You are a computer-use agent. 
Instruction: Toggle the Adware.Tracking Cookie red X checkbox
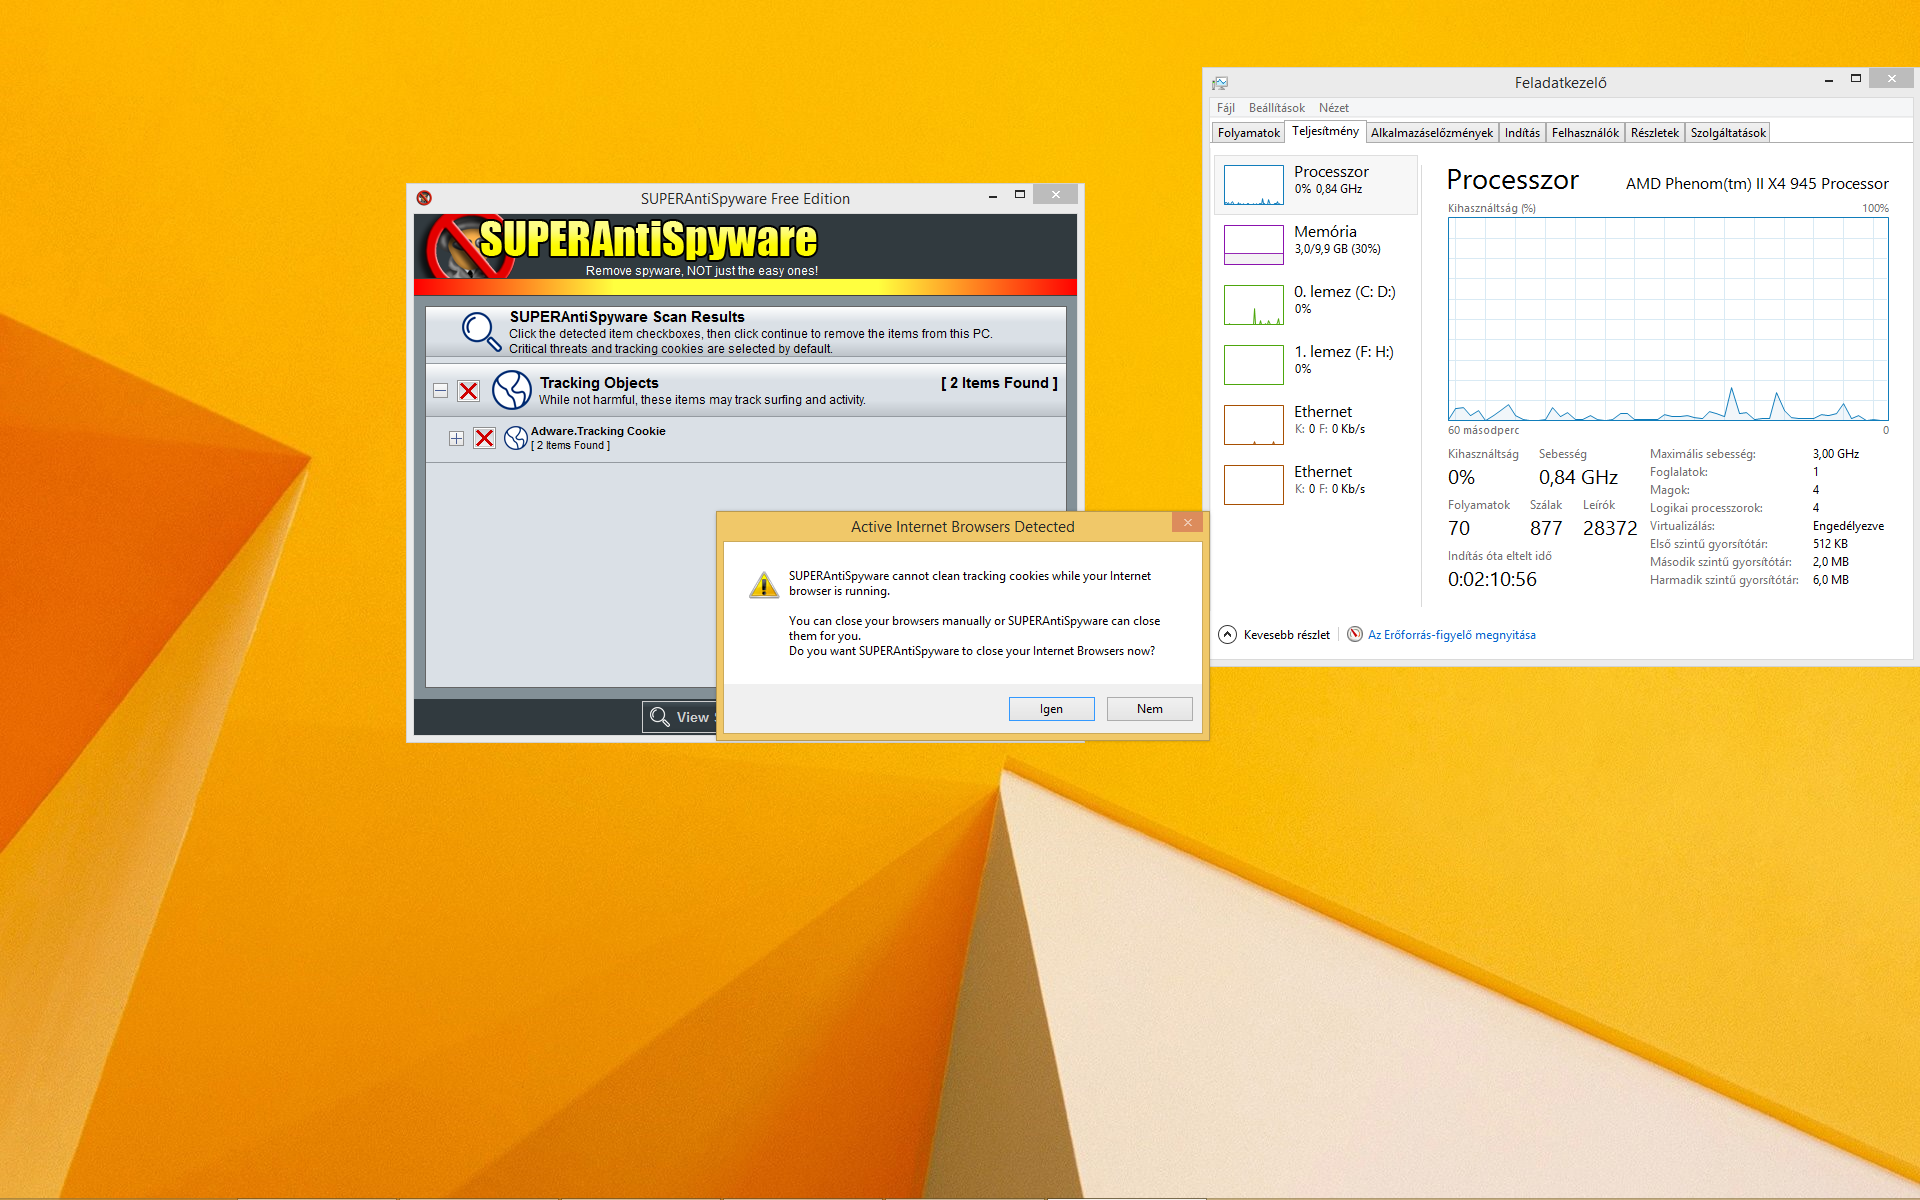click(x=484, y=438)
